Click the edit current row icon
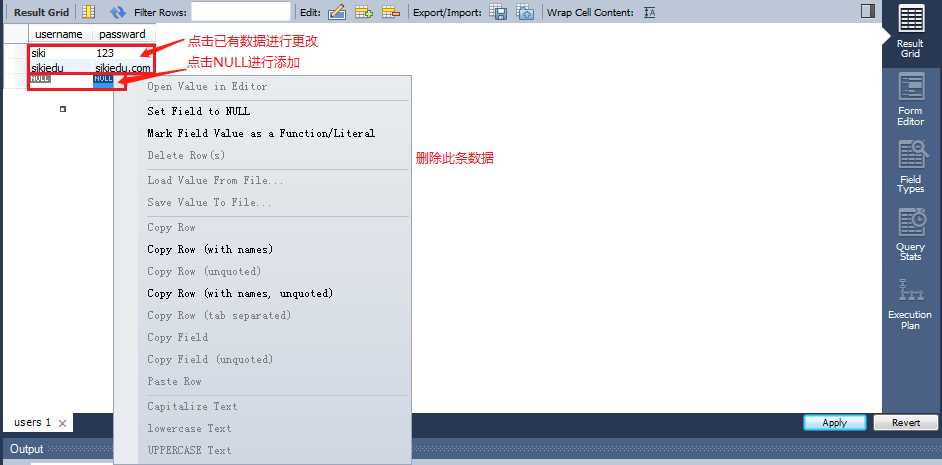This screenshot has width=942, height=465. 337,12
